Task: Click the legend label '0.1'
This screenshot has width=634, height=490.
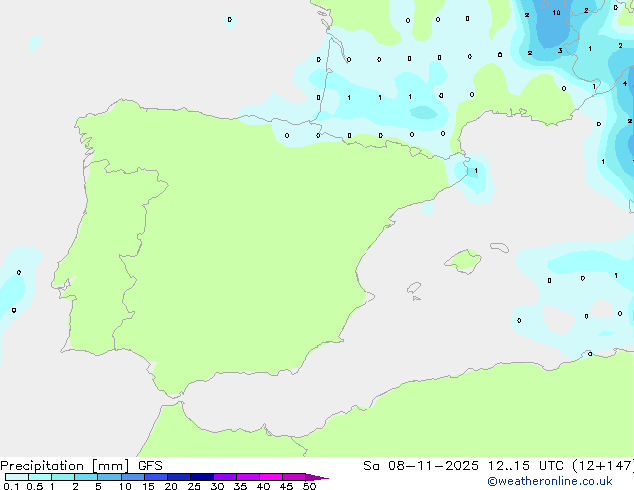Action: 11,486
